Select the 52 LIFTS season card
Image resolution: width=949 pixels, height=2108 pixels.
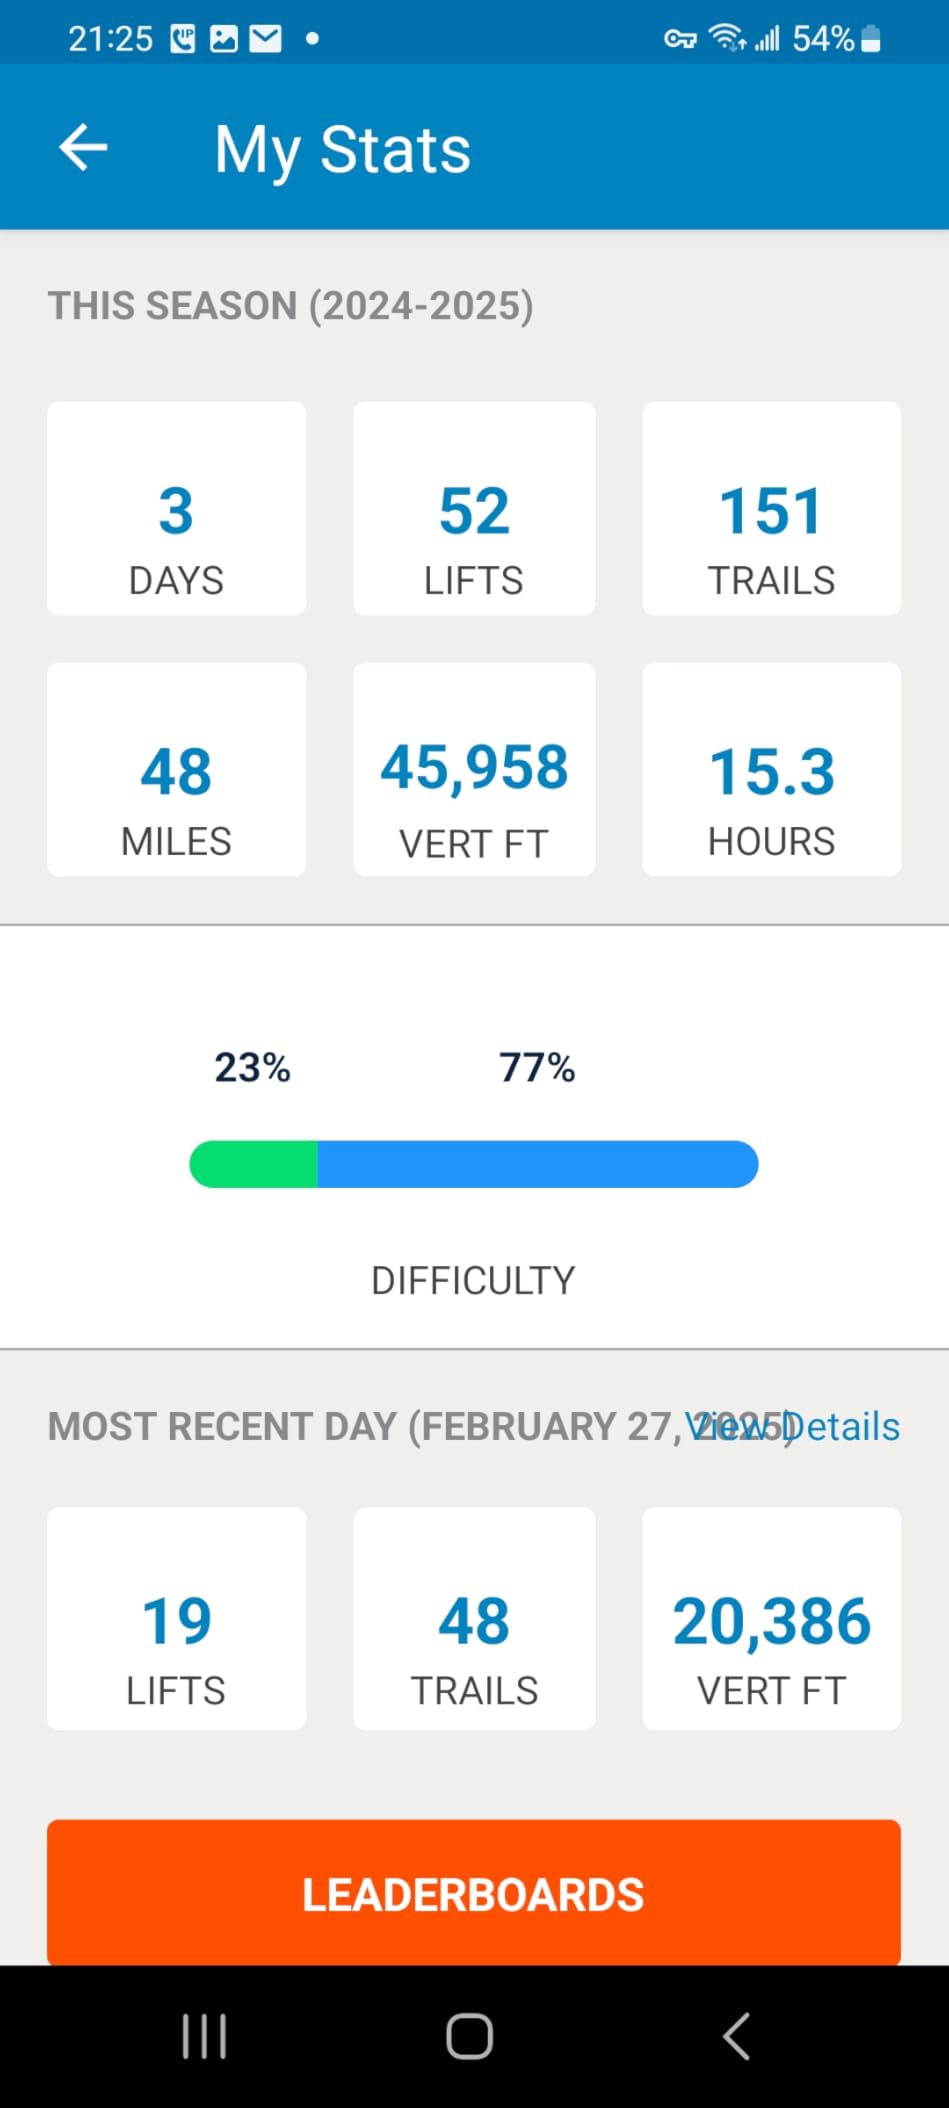click(x=474, y=508)
